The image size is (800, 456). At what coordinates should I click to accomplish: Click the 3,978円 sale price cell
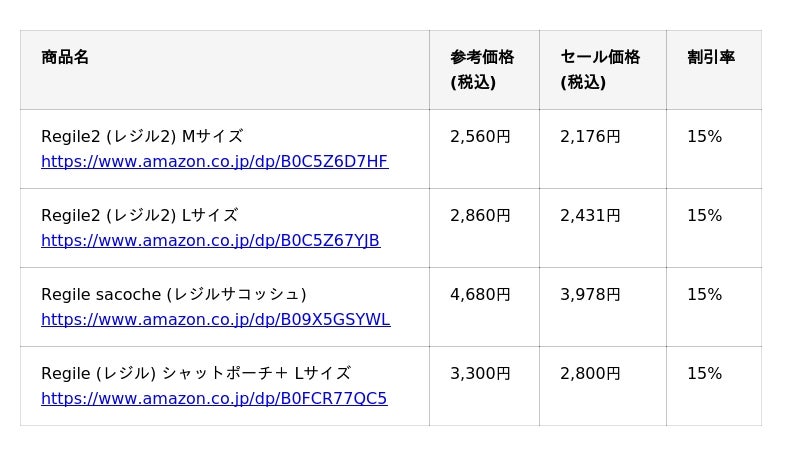590,294
